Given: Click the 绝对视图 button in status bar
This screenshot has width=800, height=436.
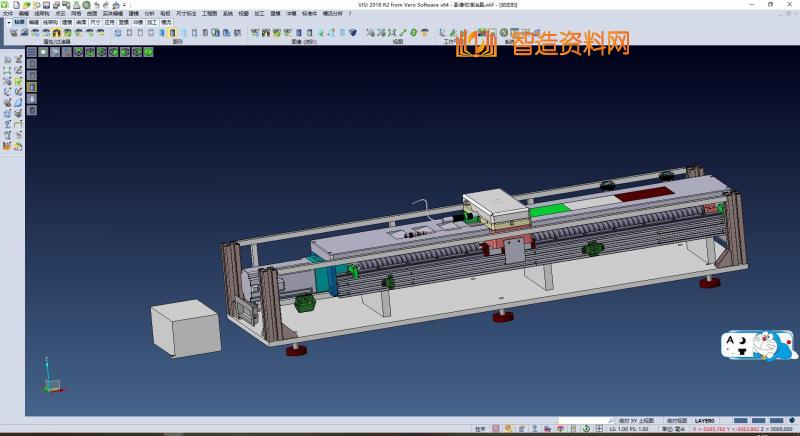Looking at the screenshot, I should (677, 421).
